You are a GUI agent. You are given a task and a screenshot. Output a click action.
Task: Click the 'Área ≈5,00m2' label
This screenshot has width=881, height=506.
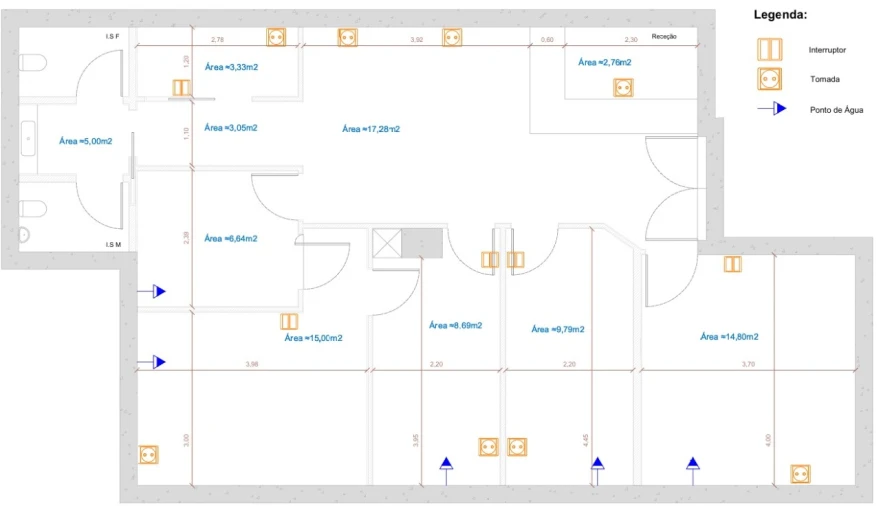[x=85, y=141]
